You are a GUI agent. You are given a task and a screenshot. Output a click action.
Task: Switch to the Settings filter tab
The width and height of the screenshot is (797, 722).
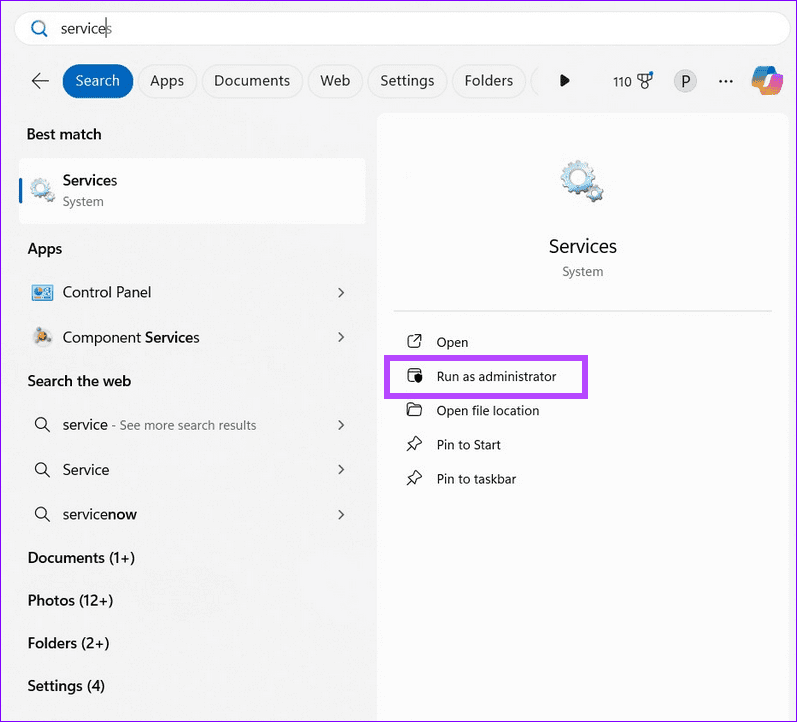[407, 81]
